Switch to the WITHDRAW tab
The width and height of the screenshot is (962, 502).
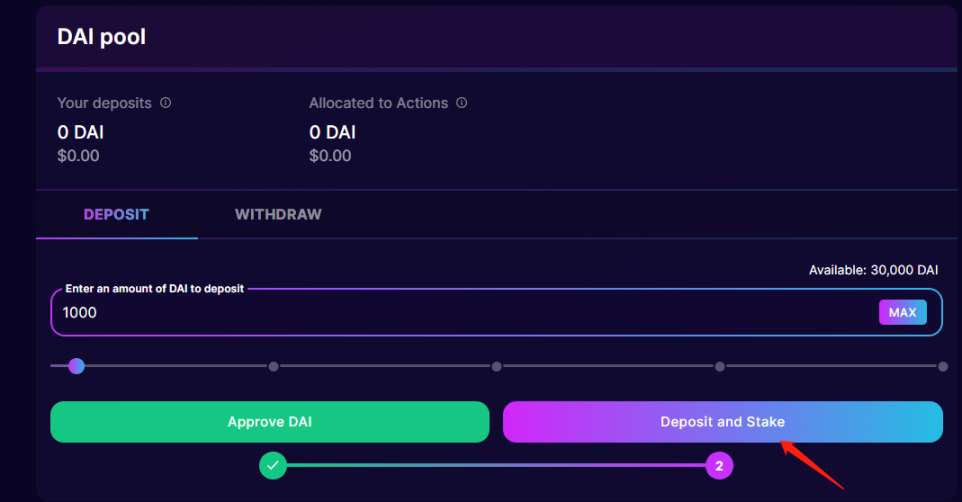[x=278, y=215]
